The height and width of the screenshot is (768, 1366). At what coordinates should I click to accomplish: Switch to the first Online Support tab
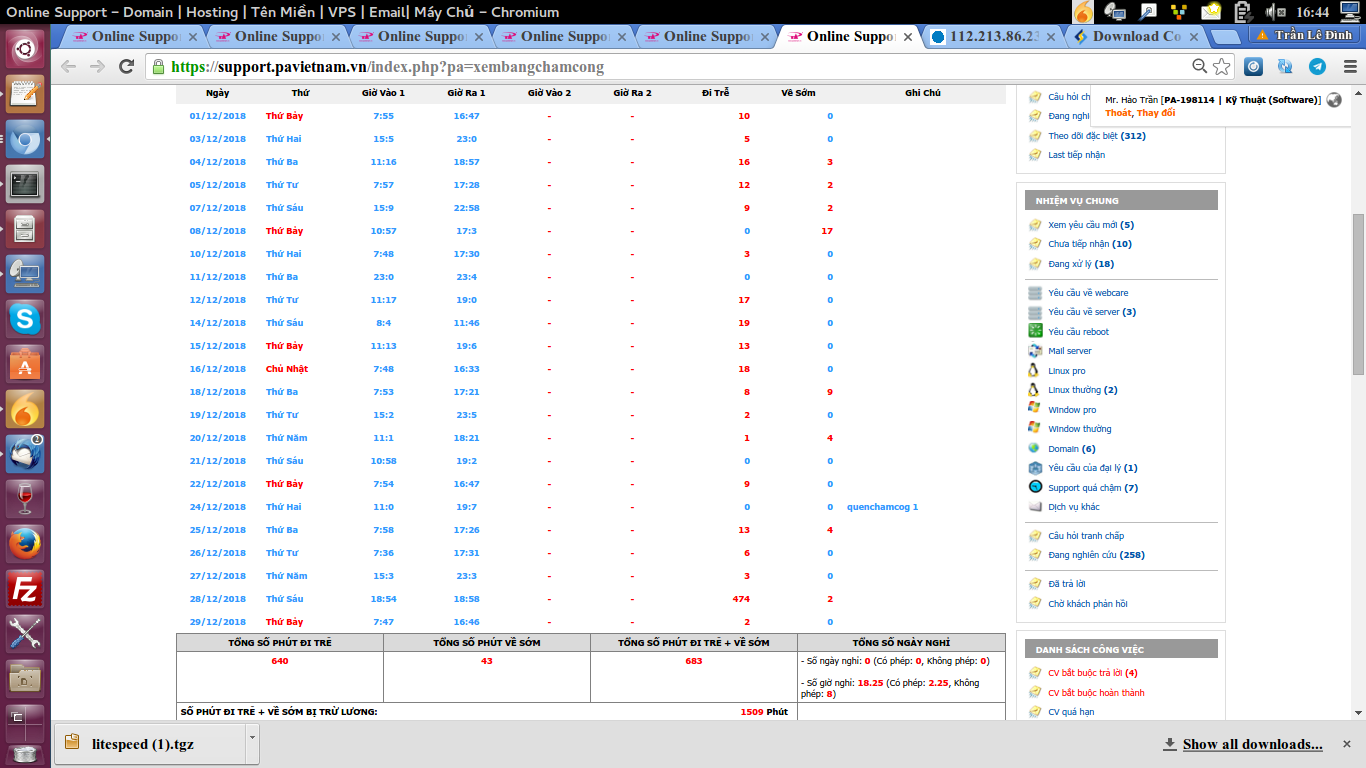tap(135, 36)
